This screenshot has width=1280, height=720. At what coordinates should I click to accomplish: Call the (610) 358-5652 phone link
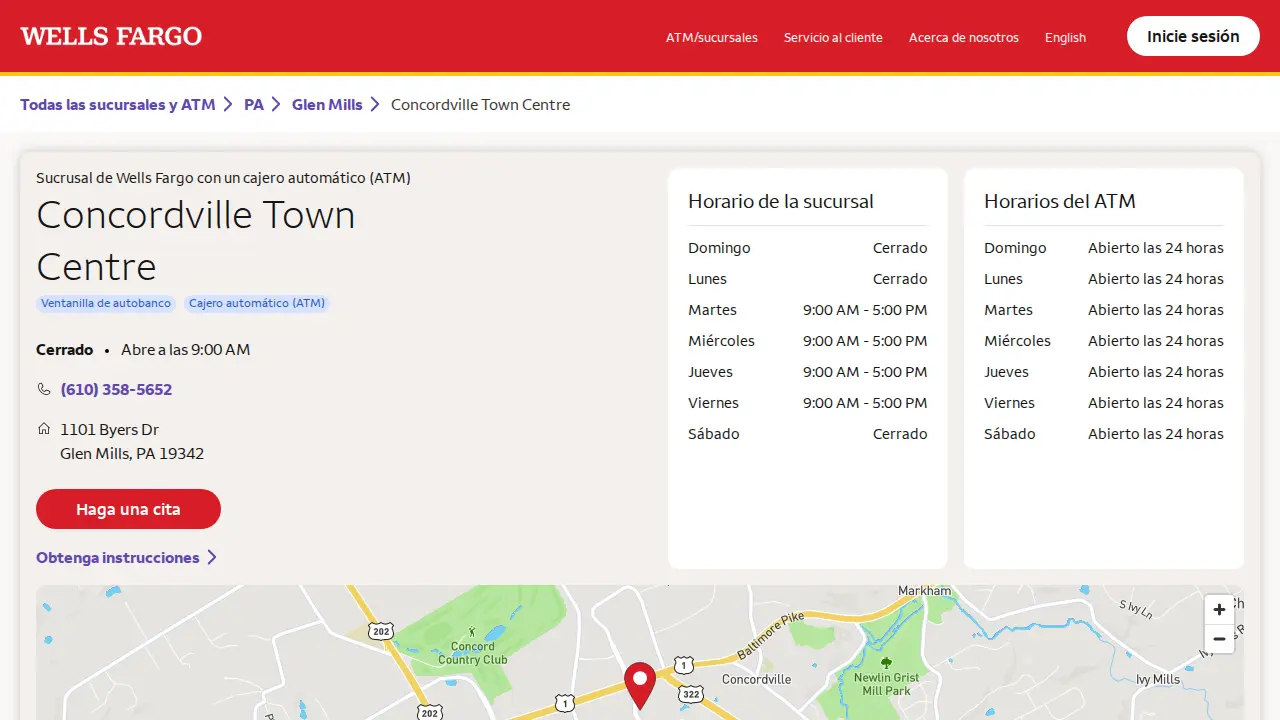pos(116,389)
